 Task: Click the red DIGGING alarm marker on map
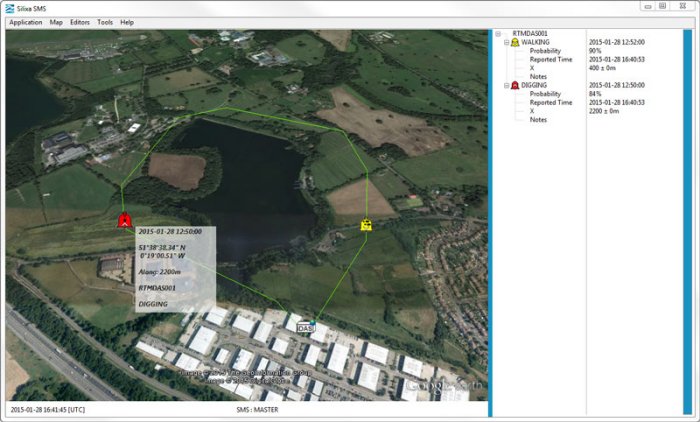pyautogui.click(x=124, y=220)
